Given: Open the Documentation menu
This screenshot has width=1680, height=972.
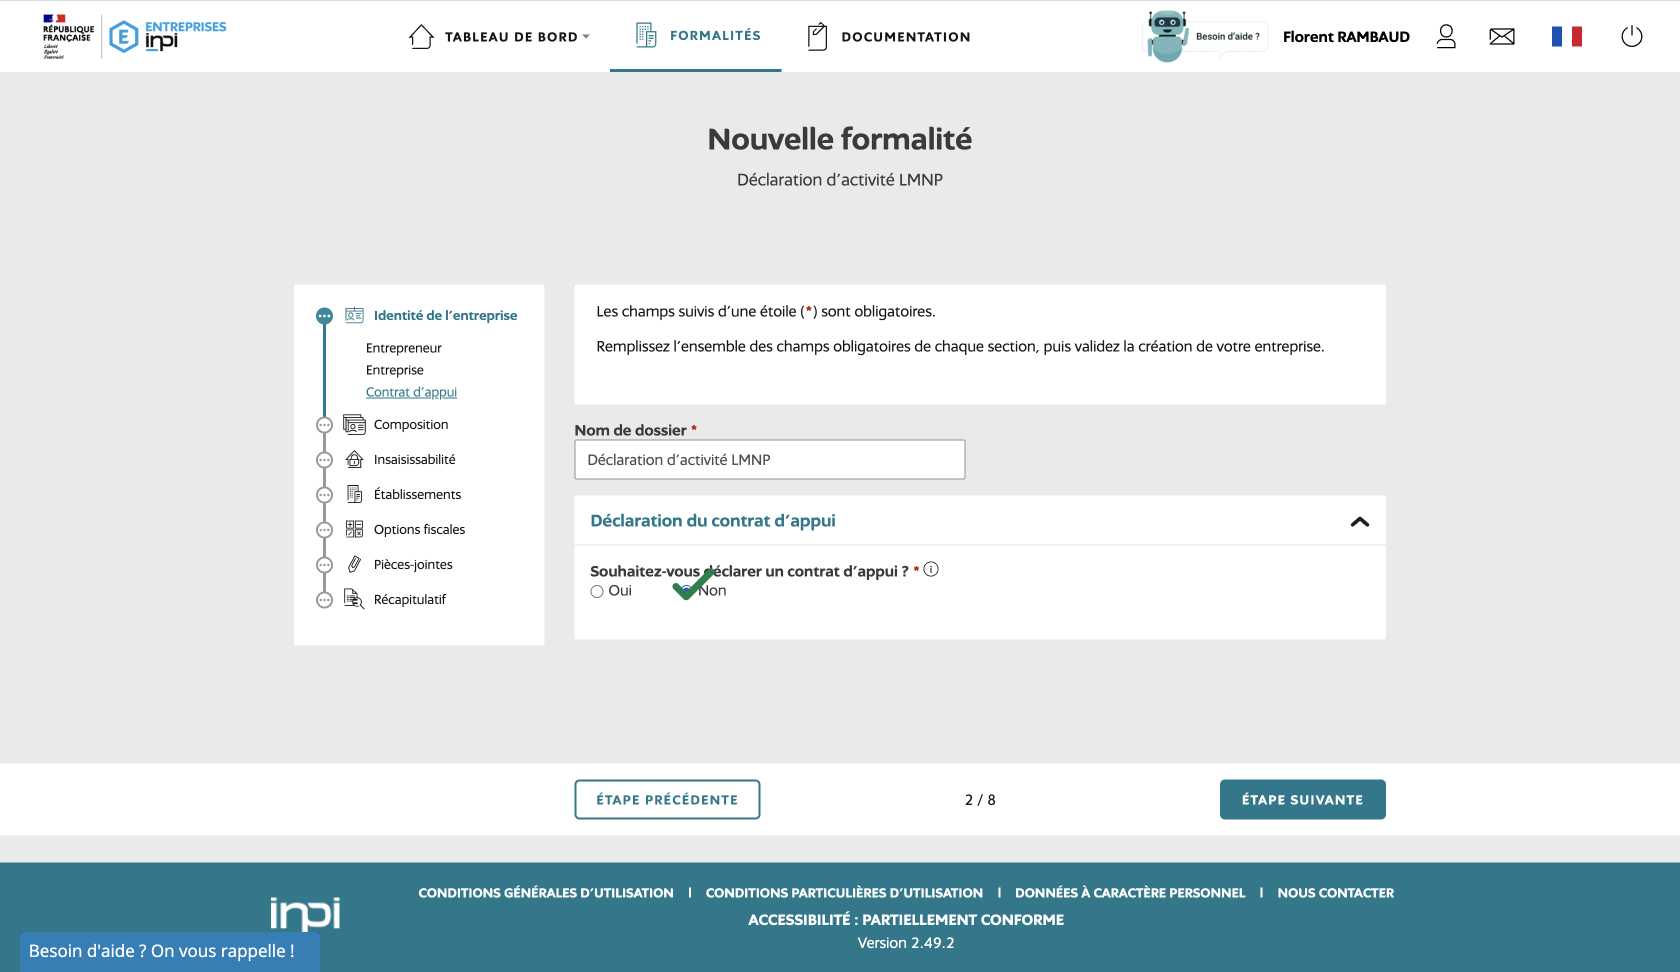Looking at the screenshot, I should pos(906,37).
